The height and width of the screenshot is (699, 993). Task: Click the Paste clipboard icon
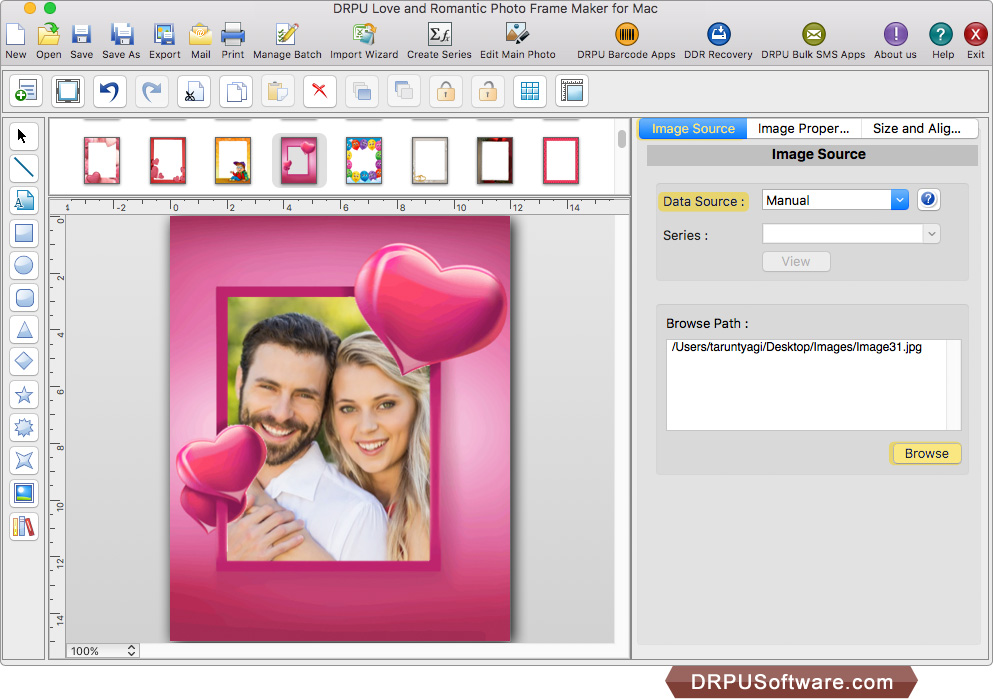(277, 92)
